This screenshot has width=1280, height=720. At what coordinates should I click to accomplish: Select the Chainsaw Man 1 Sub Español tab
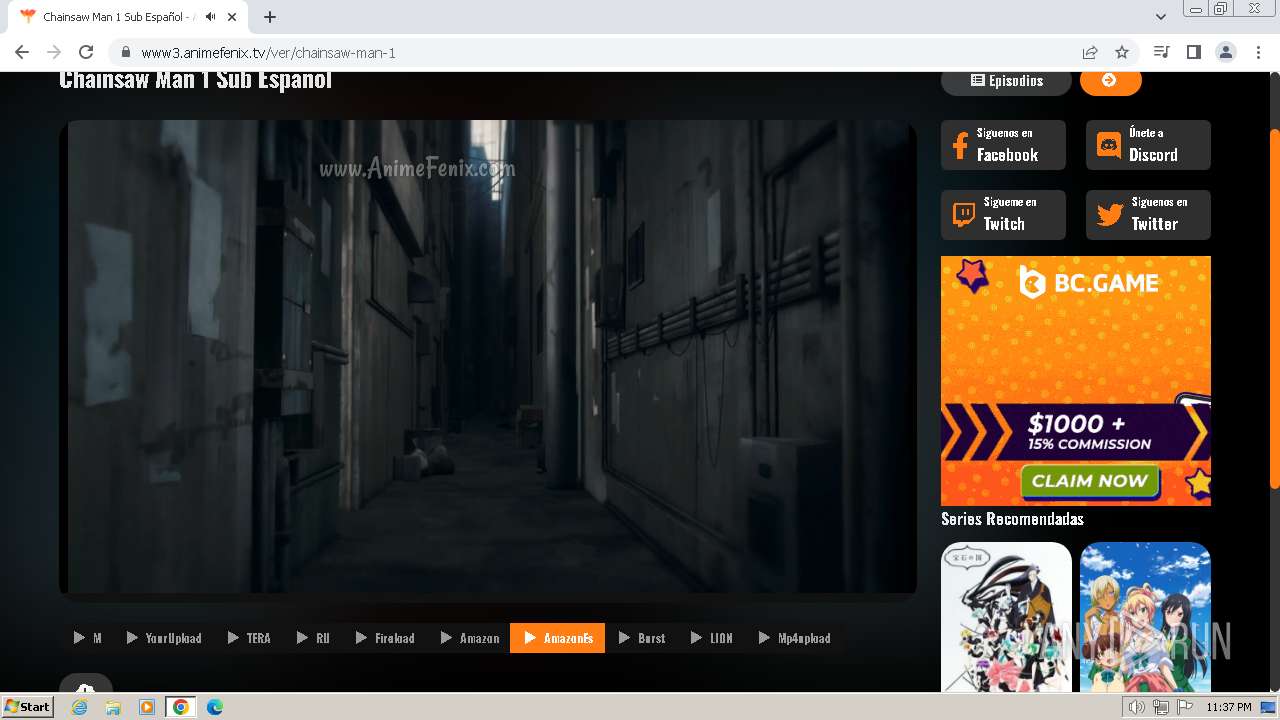[125, 17]
